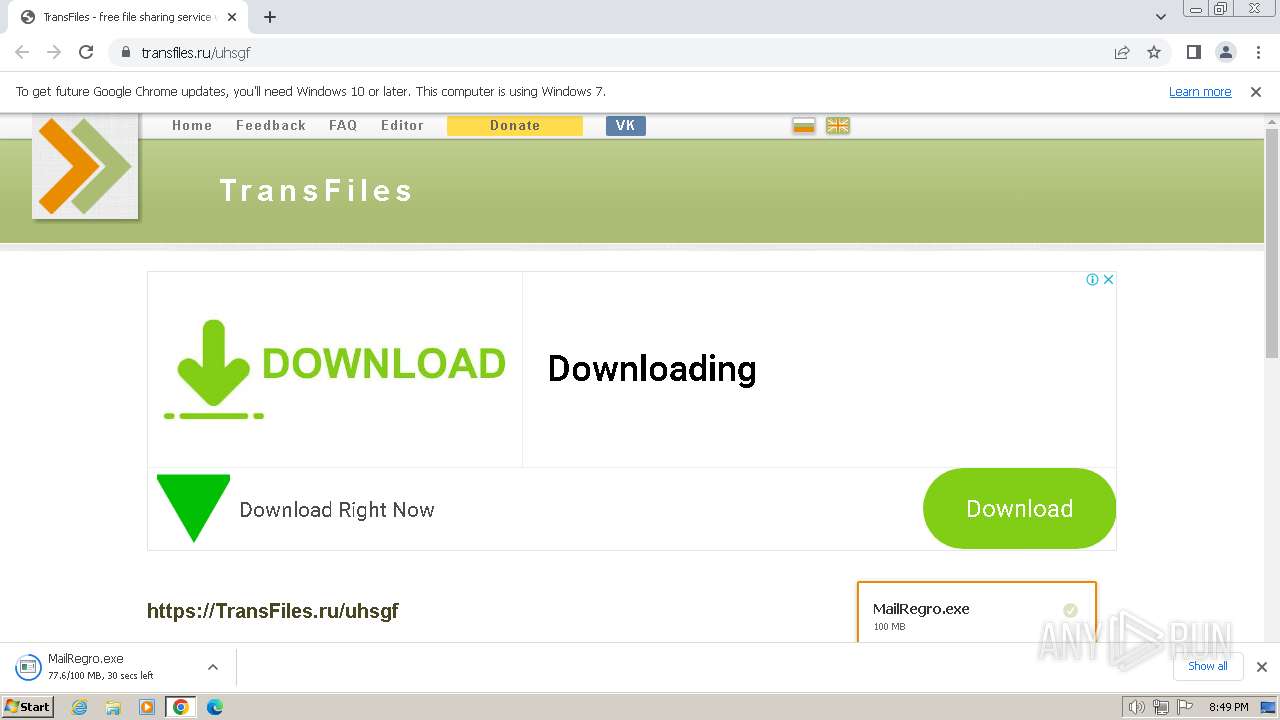Close the TransFiles tab

(232, 17)
